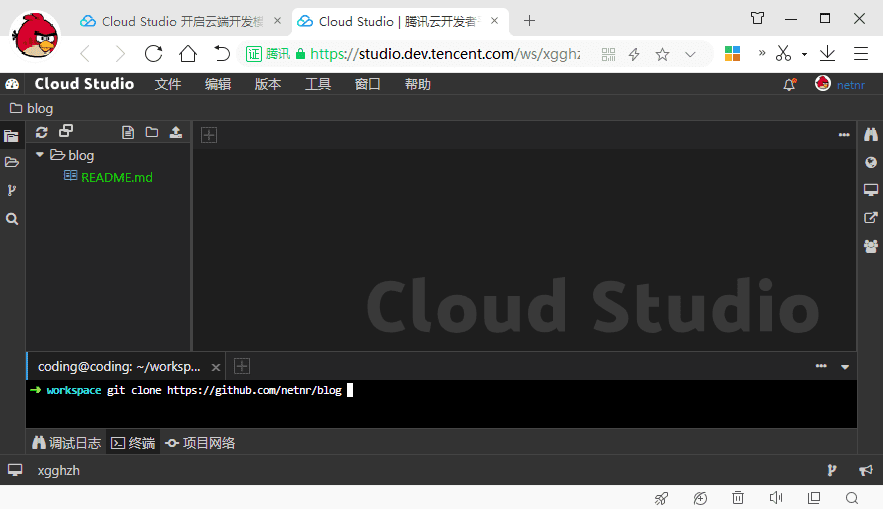Open the browser address bar dropdown chevron

point(690,54)
